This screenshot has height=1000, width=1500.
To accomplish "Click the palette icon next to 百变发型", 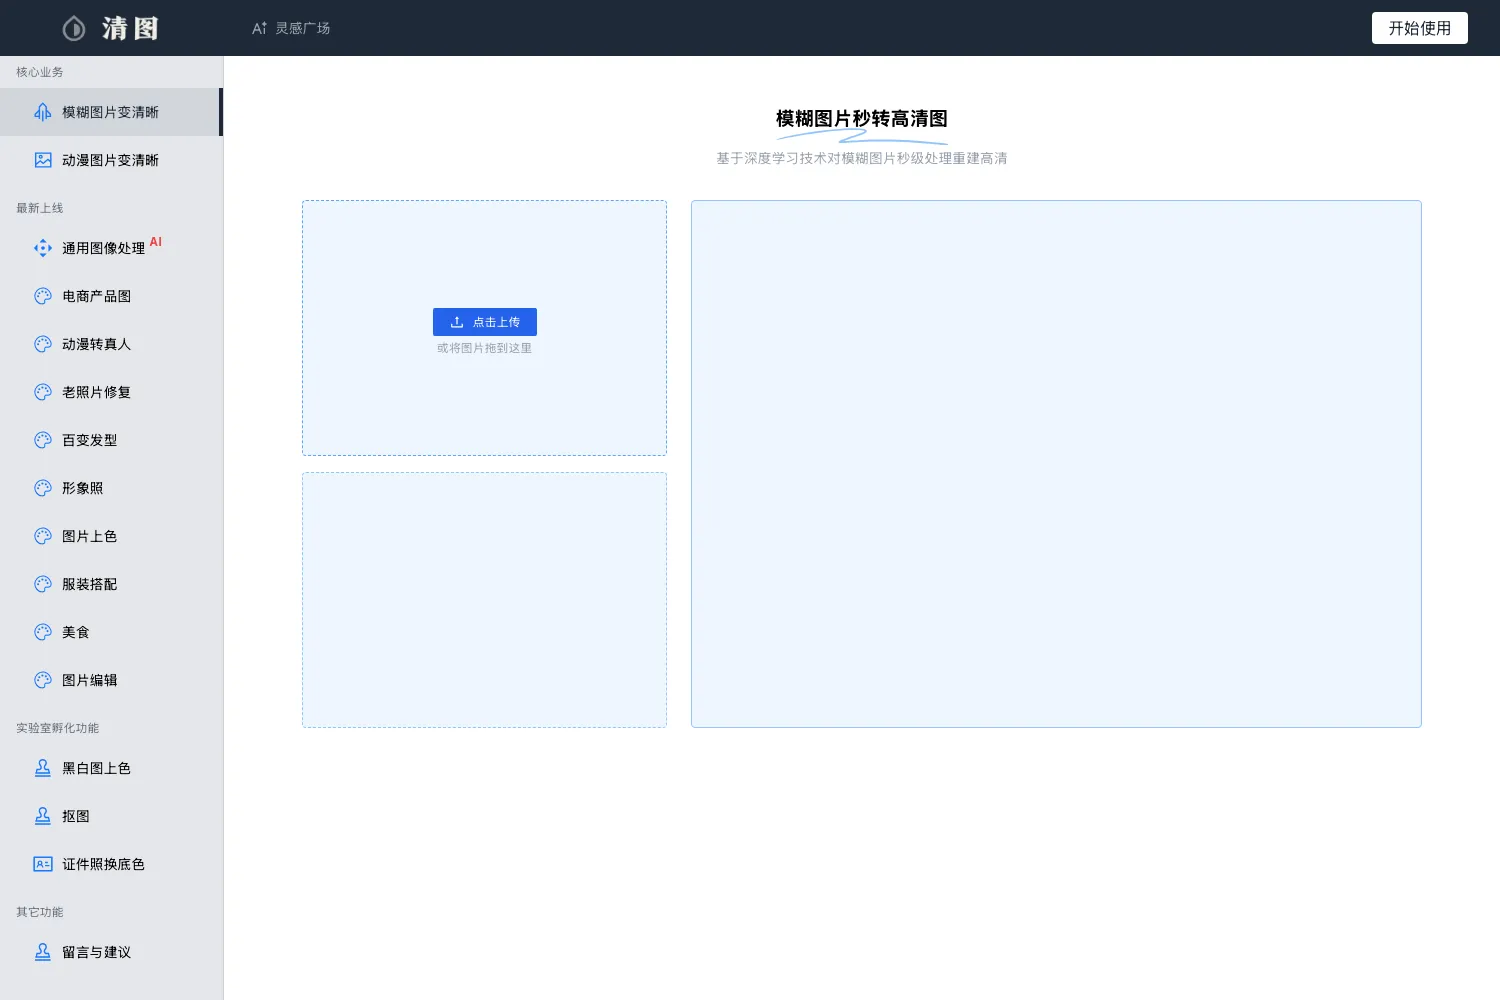I will [x=43, y=440].
